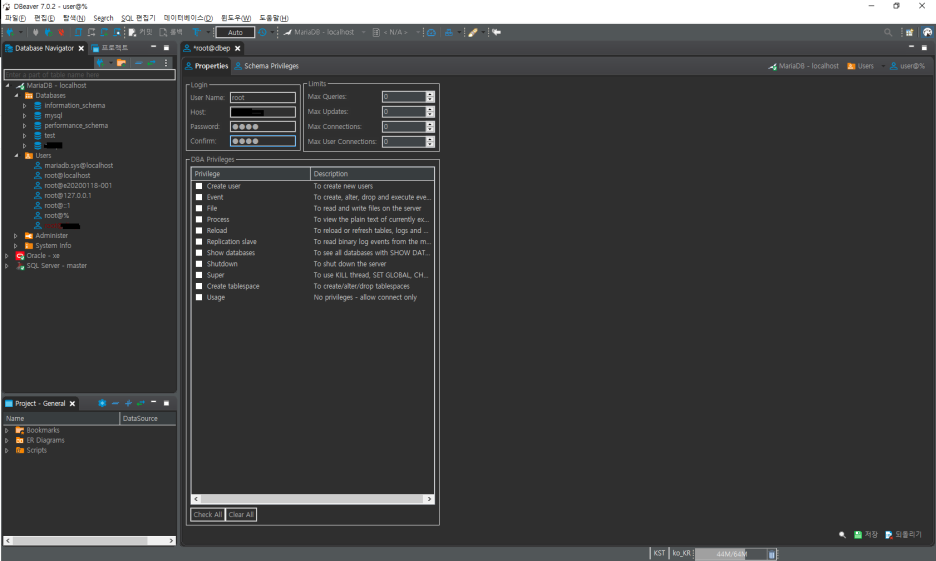Expand the Administer folder

[x=16, y=236]
